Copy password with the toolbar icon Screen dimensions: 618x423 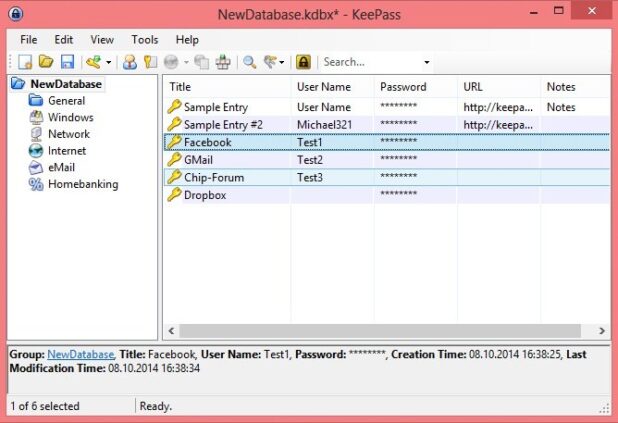pyautogui.click(x=149, y=62)
